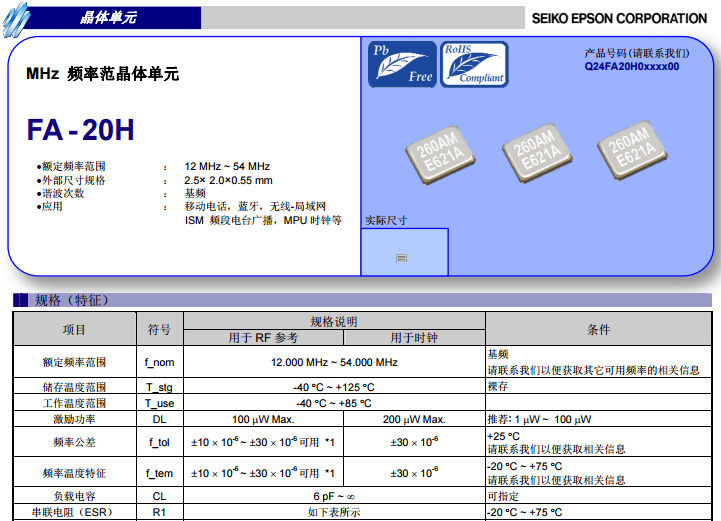Image resolution: width=721 pixels, height=521 pixels.
Task: Click the 实际尺寸 label
Action: tap(386, 220)
